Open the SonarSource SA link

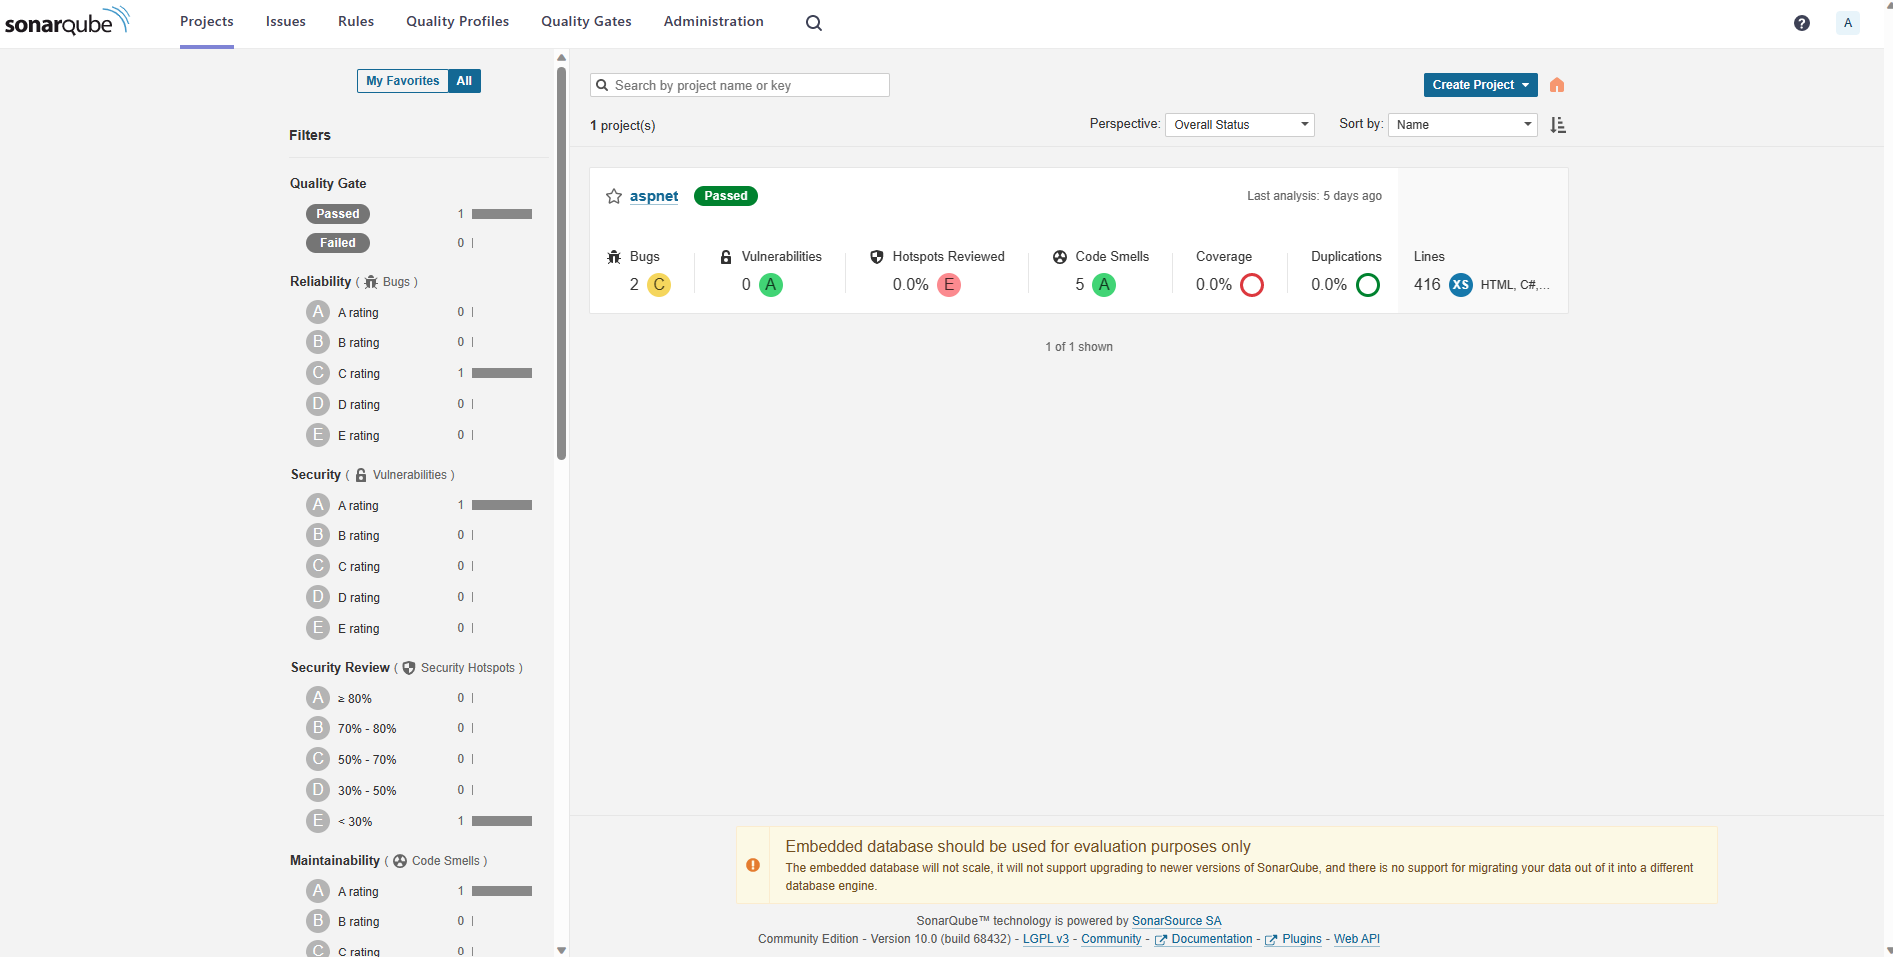[x=1177, y=921]
